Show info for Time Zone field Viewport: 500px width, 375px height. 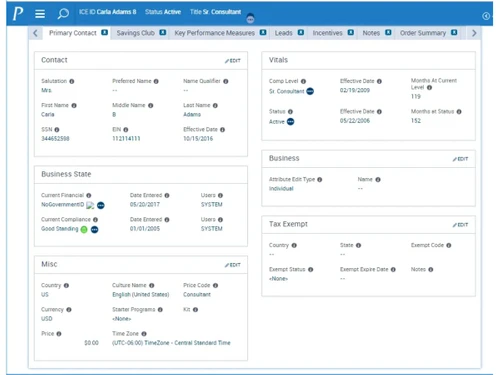(x=144, y=334)
